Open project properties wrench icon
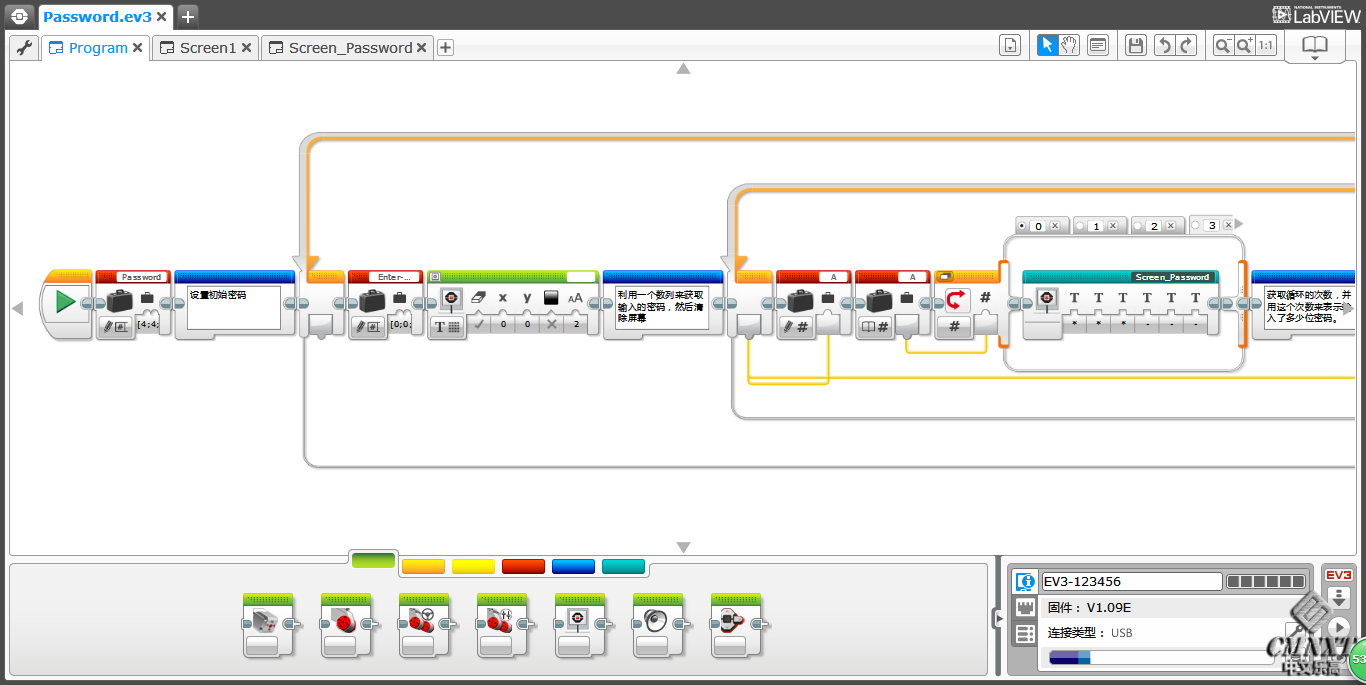The width and height of the screenshot is (1366, 685). pos(25,47)
